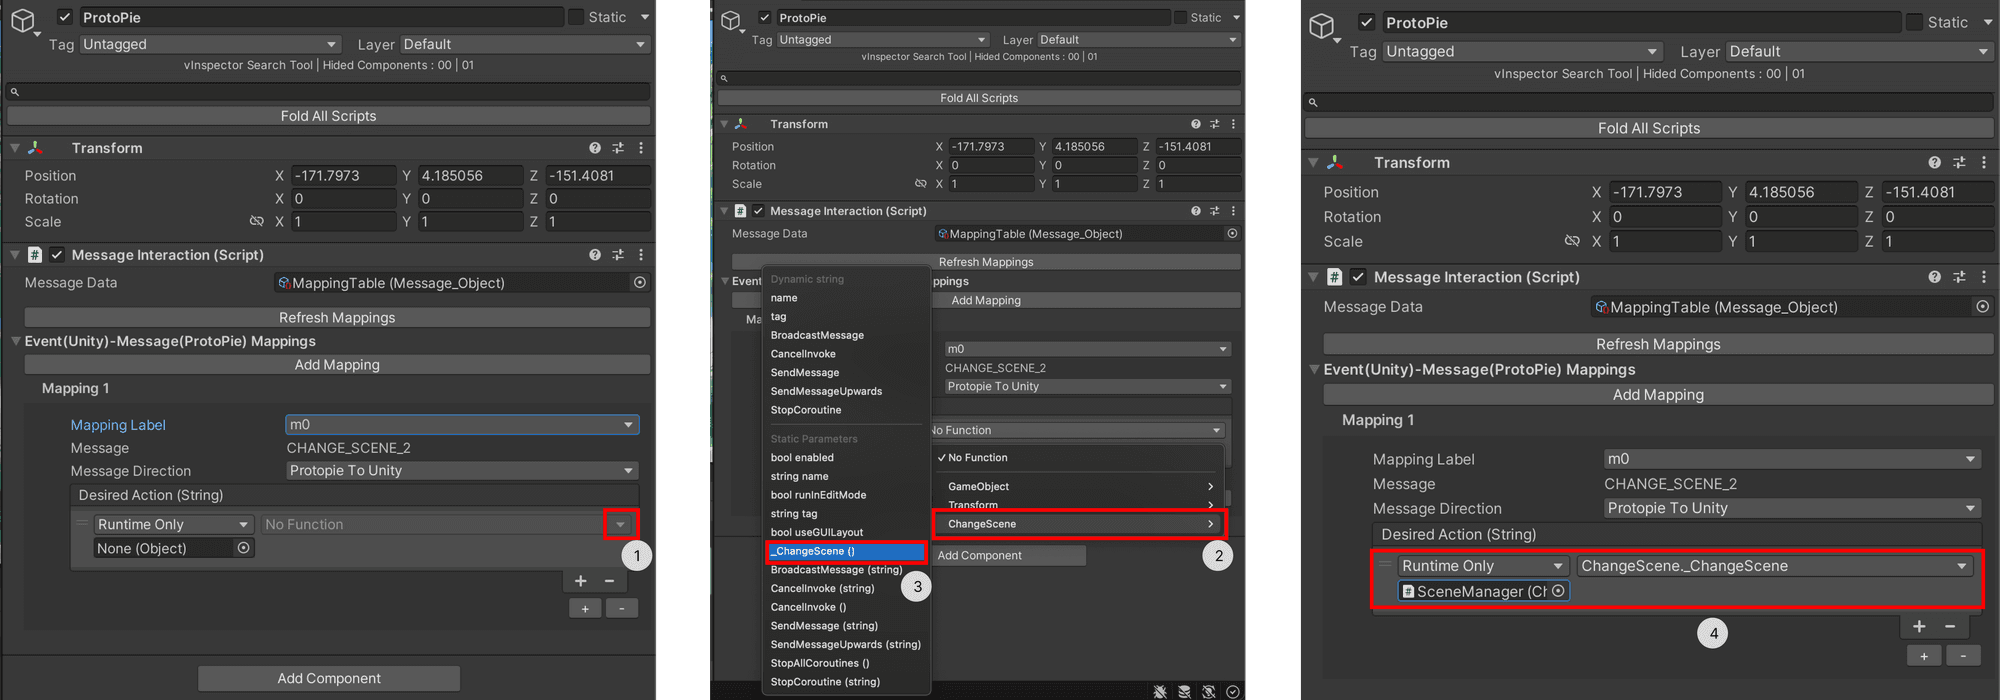Screen dimensions: 2000x700
Task: Open Transform help icon in right panel
Action: click(x=1934, y=162)
